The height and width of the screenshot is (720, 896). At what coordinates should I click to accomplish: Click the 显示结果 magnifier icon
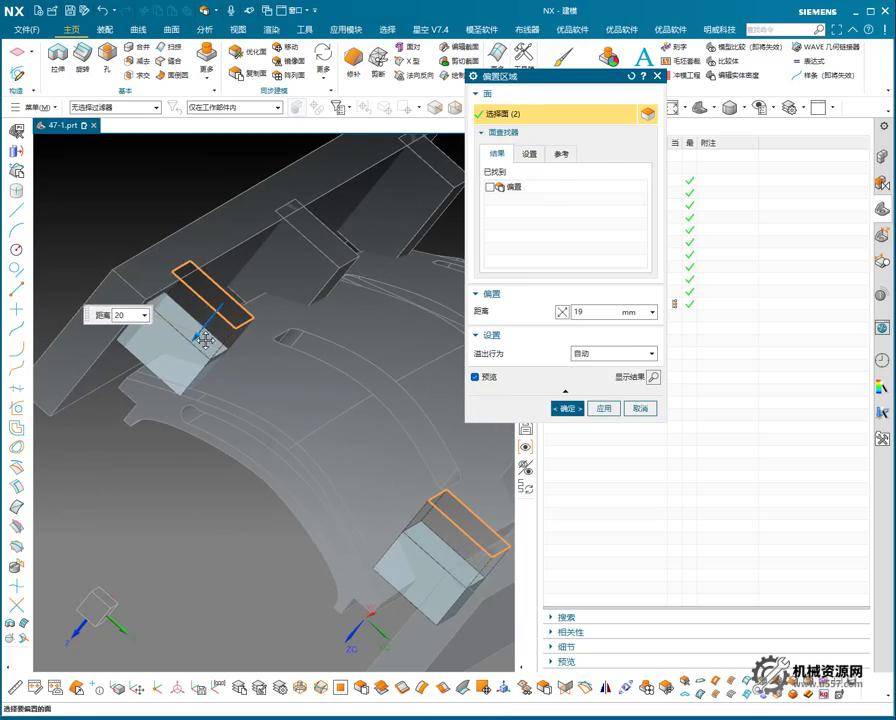[653, 377]
